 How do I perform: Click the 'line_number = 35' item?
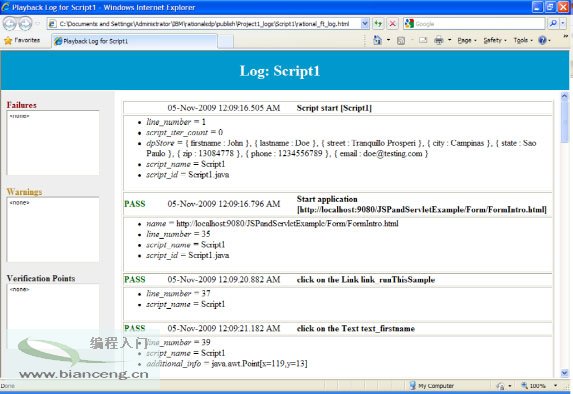point(178,234)
